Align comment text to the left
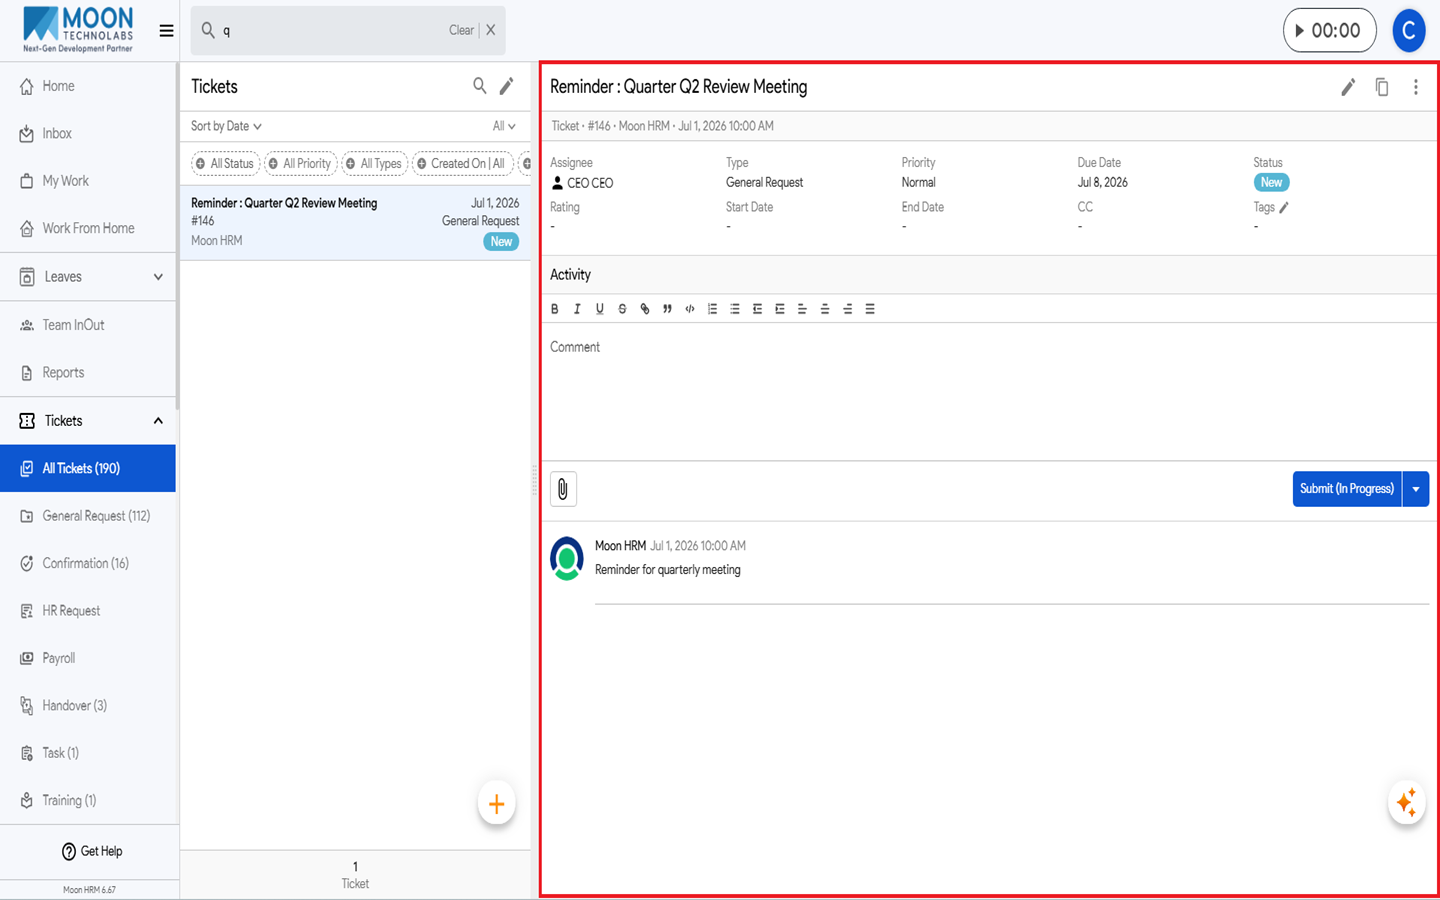The image size is (1440, 900). pyautogui.click(x=802, y=309)
